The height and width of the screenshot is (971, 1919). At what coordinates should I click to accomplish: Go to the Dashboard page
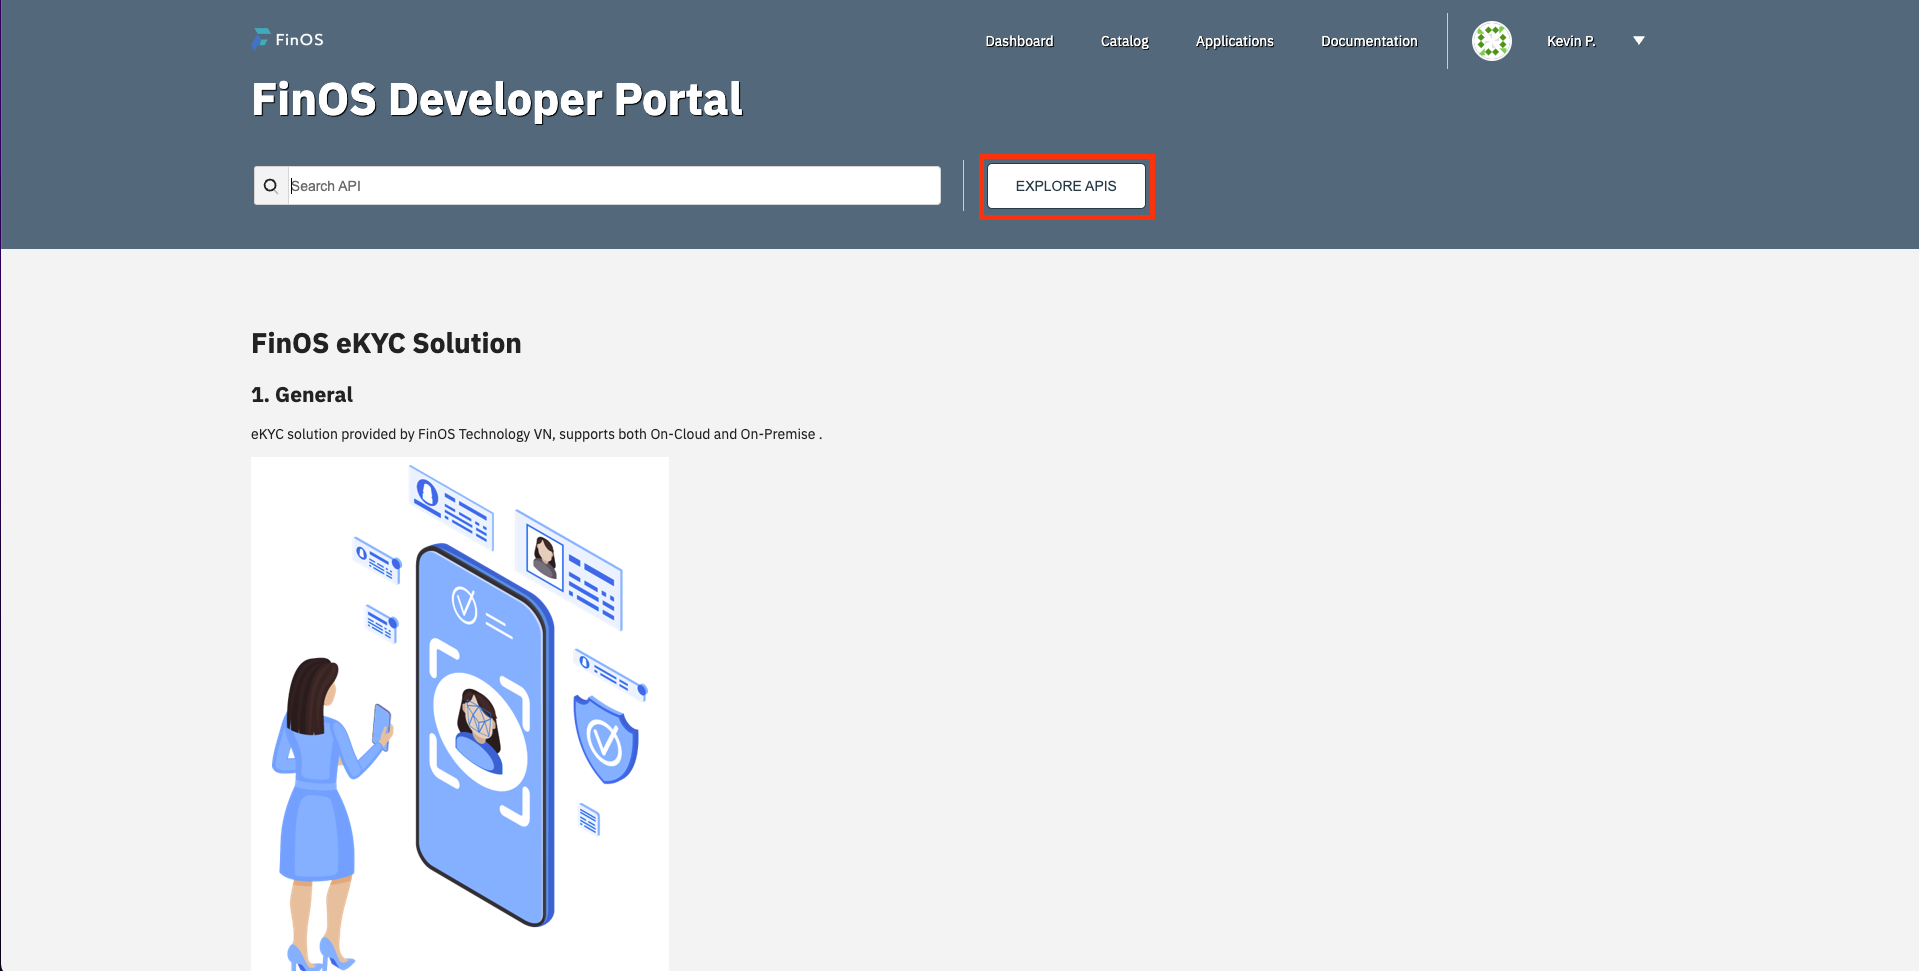(1019, 41)
